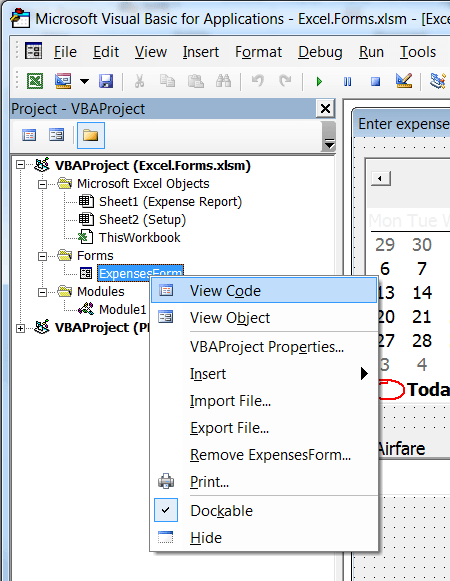Toggle Design Mode ruler icon
This screenshot has height=581, width=450.
coord(404,81)
